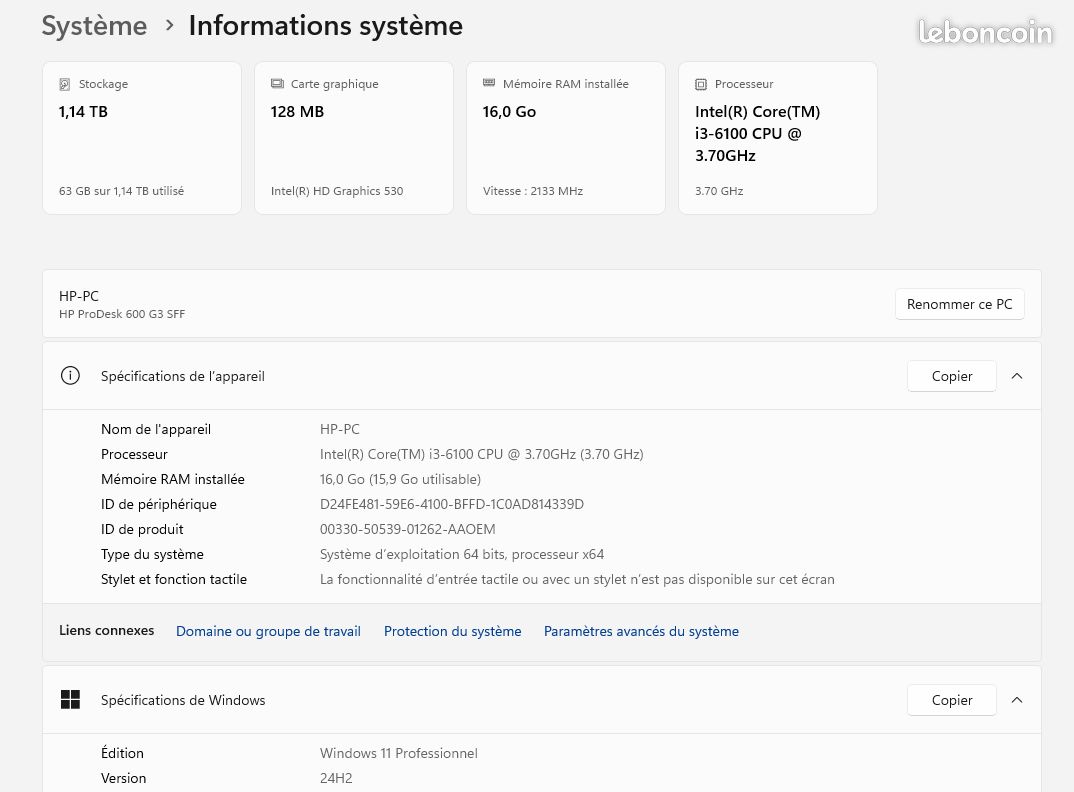Click the Édition label
Image resolution: width=1074 pixels, height=792 pixels.
(x=122, y=753)
